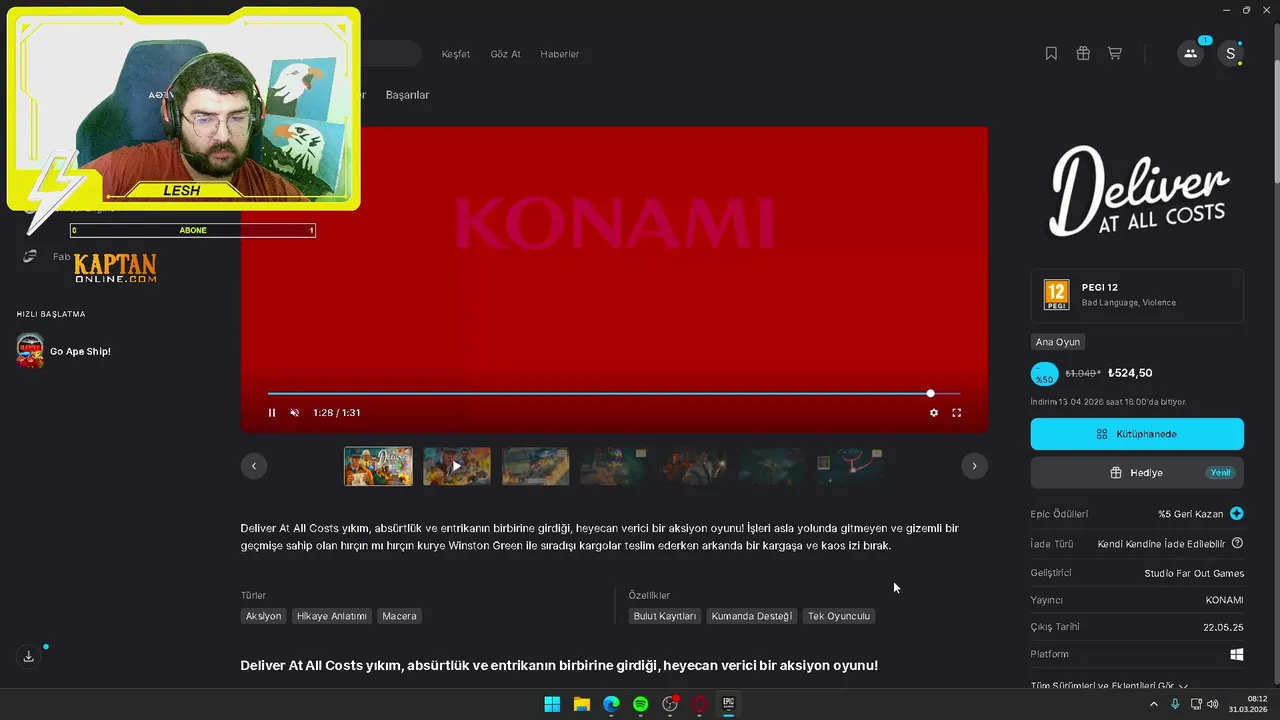1280x720 pixels.
Task: Filter by Aksiyon genre tag
Action: click(x=264, y=616)
